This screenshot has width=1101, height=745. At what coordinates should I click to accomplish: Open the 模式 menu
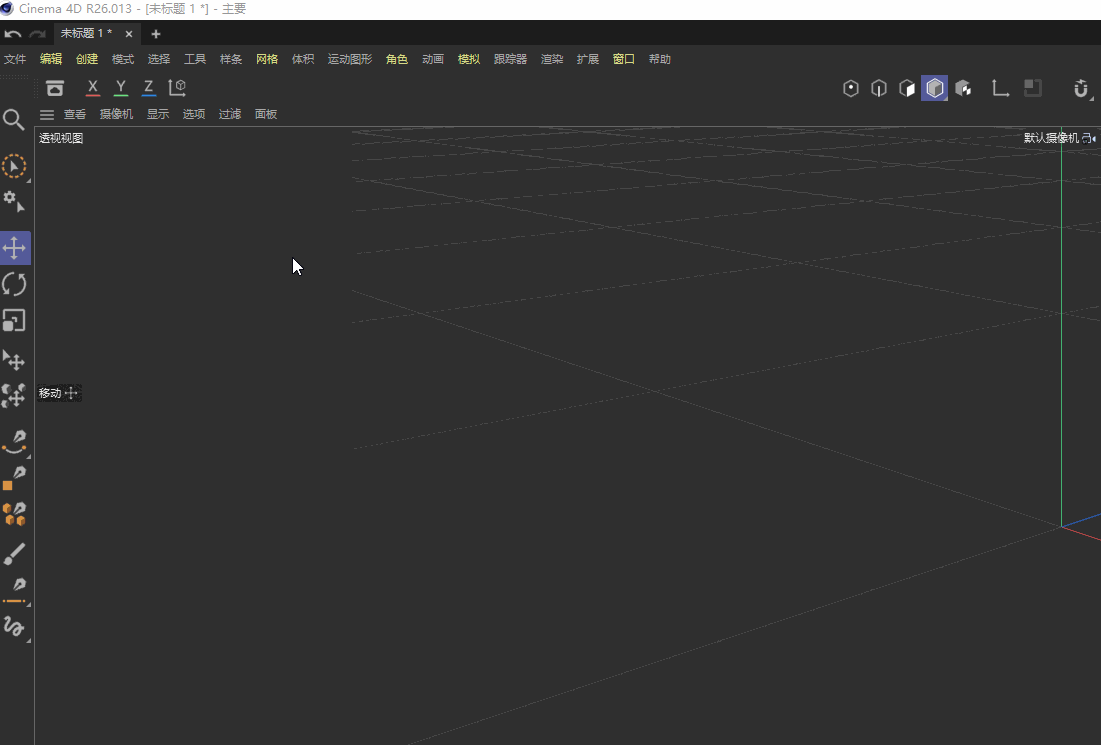[x=123, y=59]
